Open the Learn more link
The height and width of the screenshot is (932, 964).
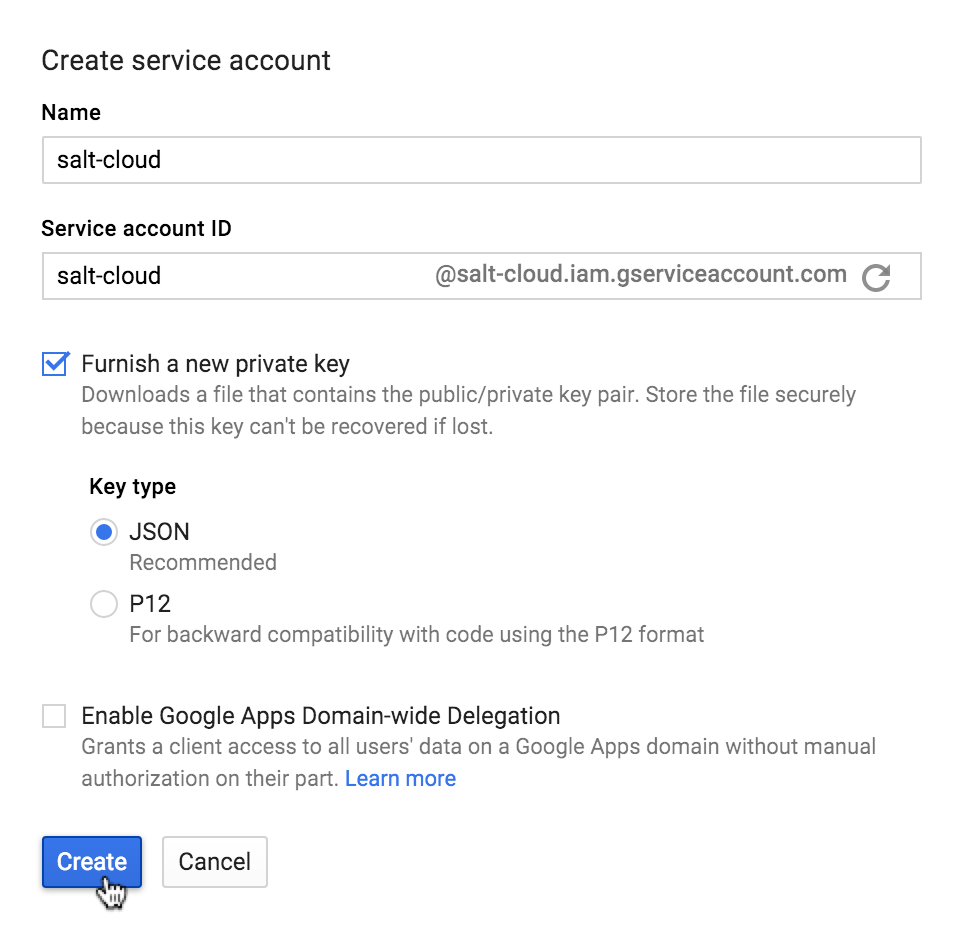[x=400, y=779]
